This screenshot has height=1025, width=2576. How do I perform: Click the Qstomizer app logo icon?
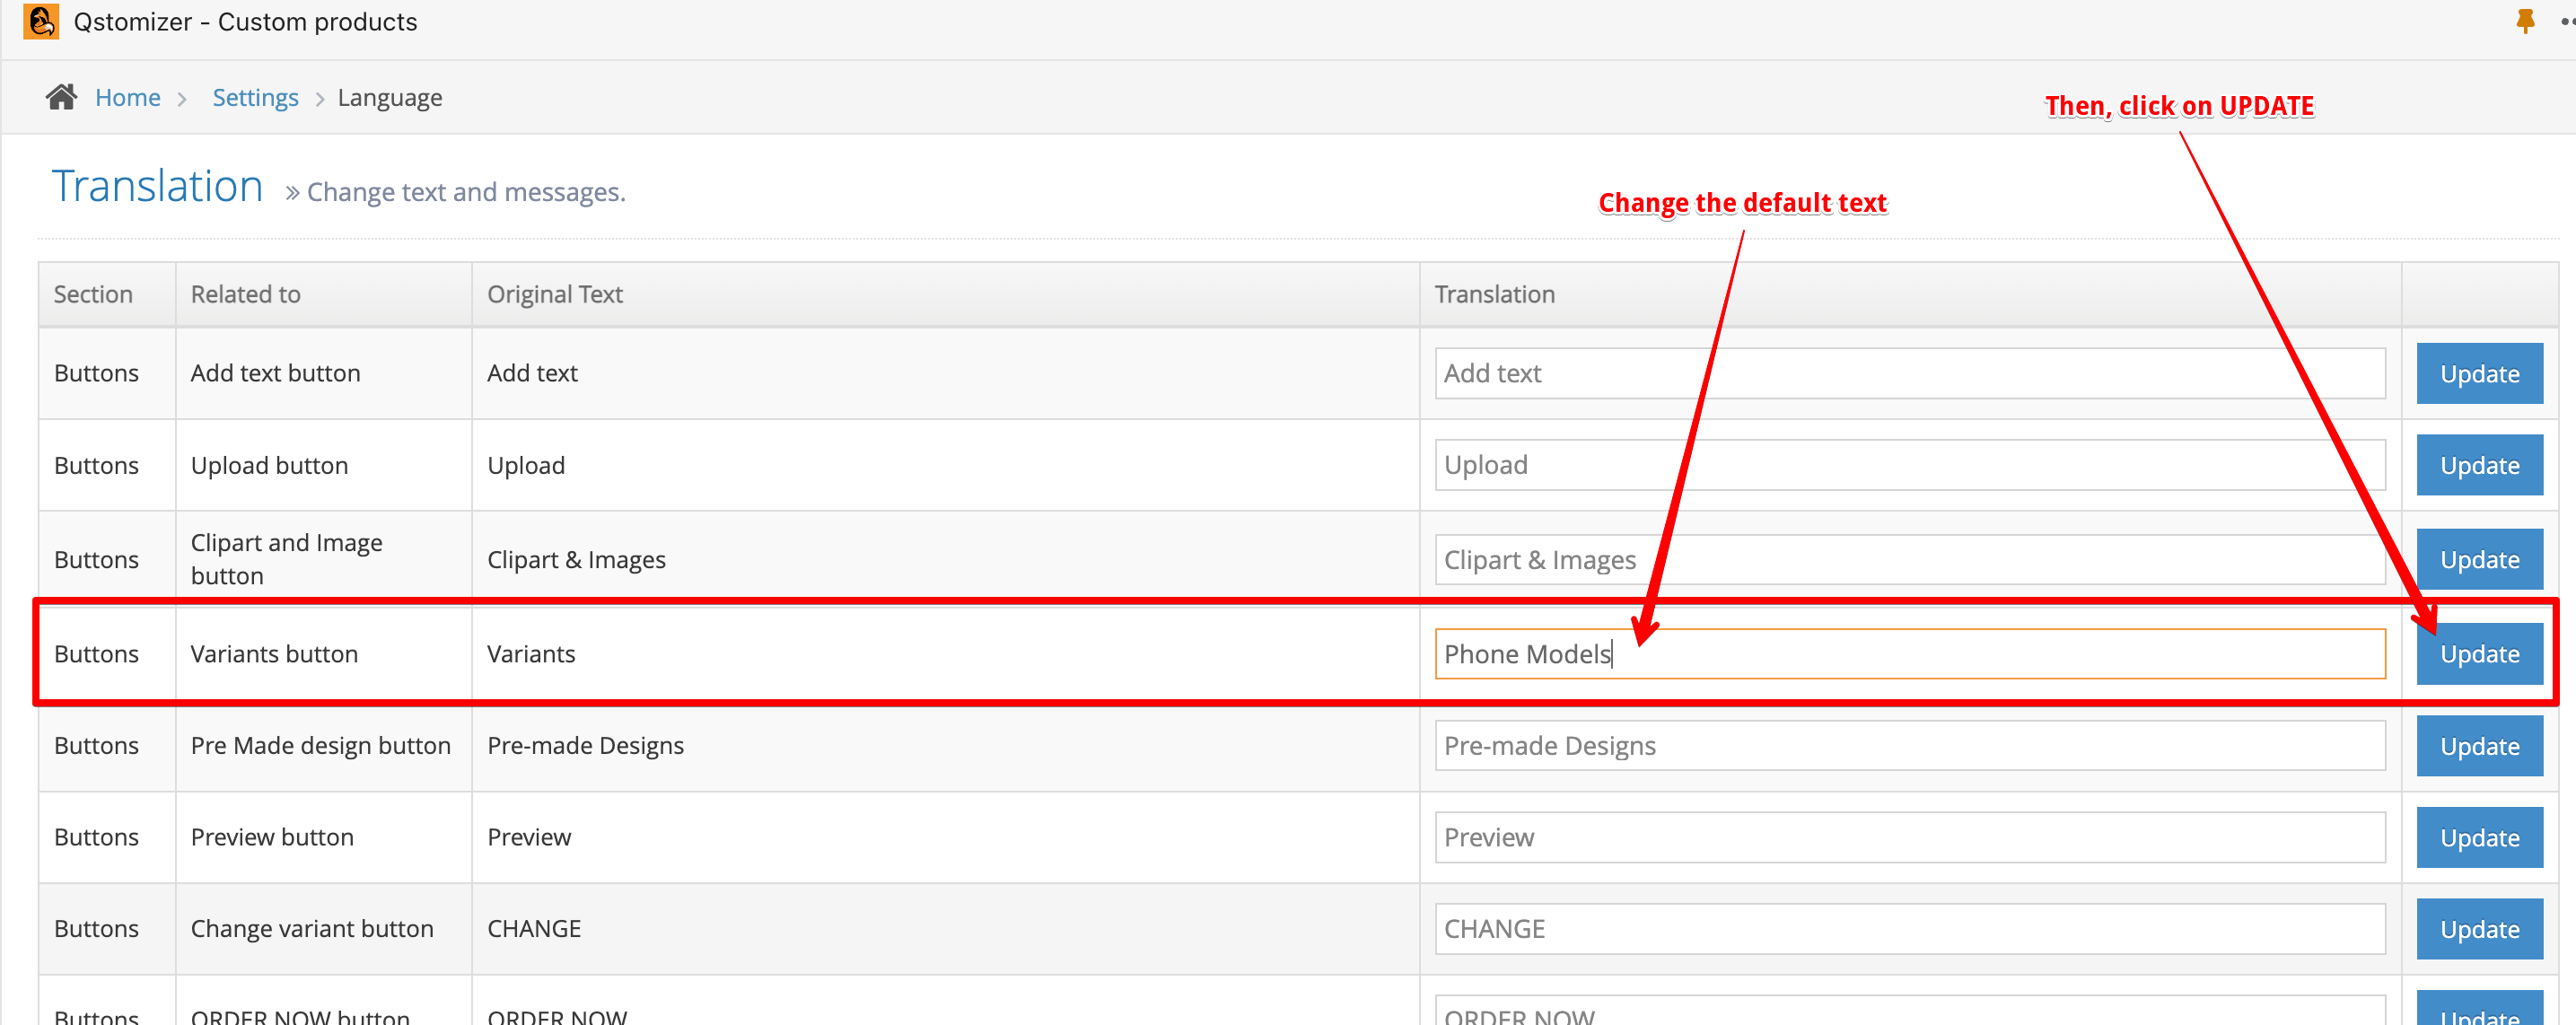point(41,21)
